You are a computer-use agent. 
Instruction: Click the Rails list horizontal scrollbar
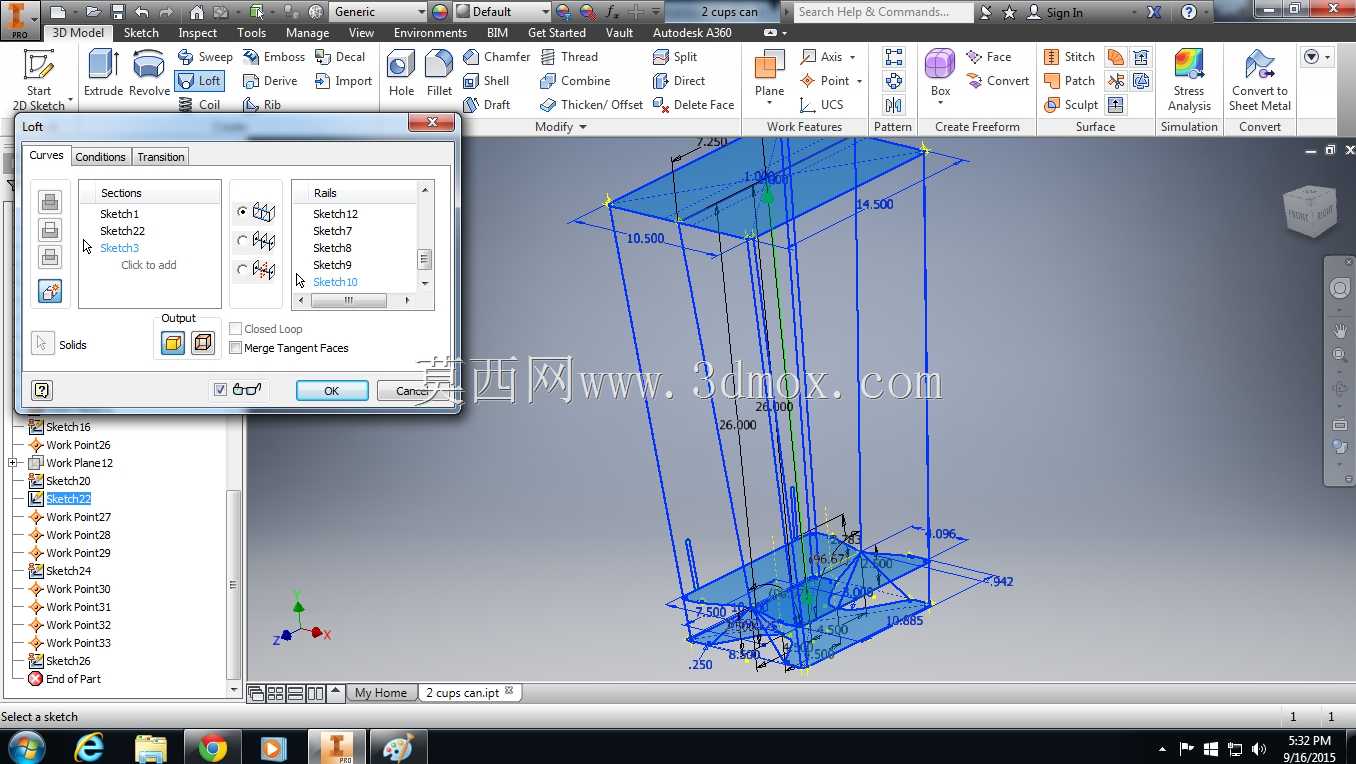click(351, 300)
